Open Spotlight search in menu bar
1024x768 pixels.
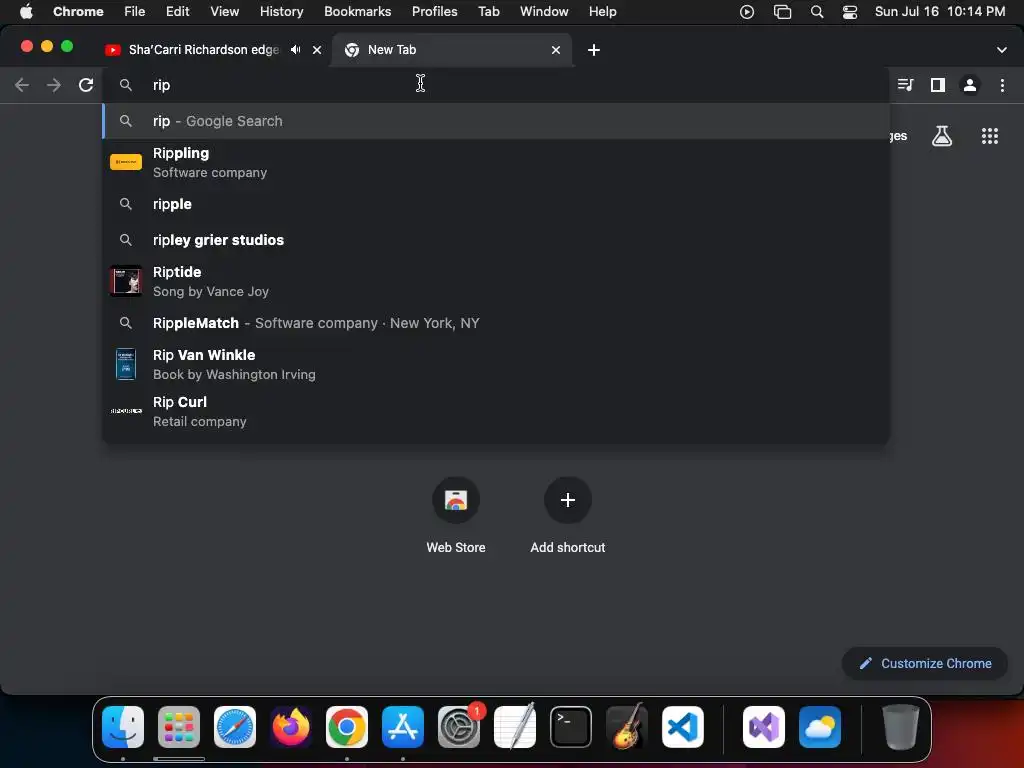(x=816, y=12)
